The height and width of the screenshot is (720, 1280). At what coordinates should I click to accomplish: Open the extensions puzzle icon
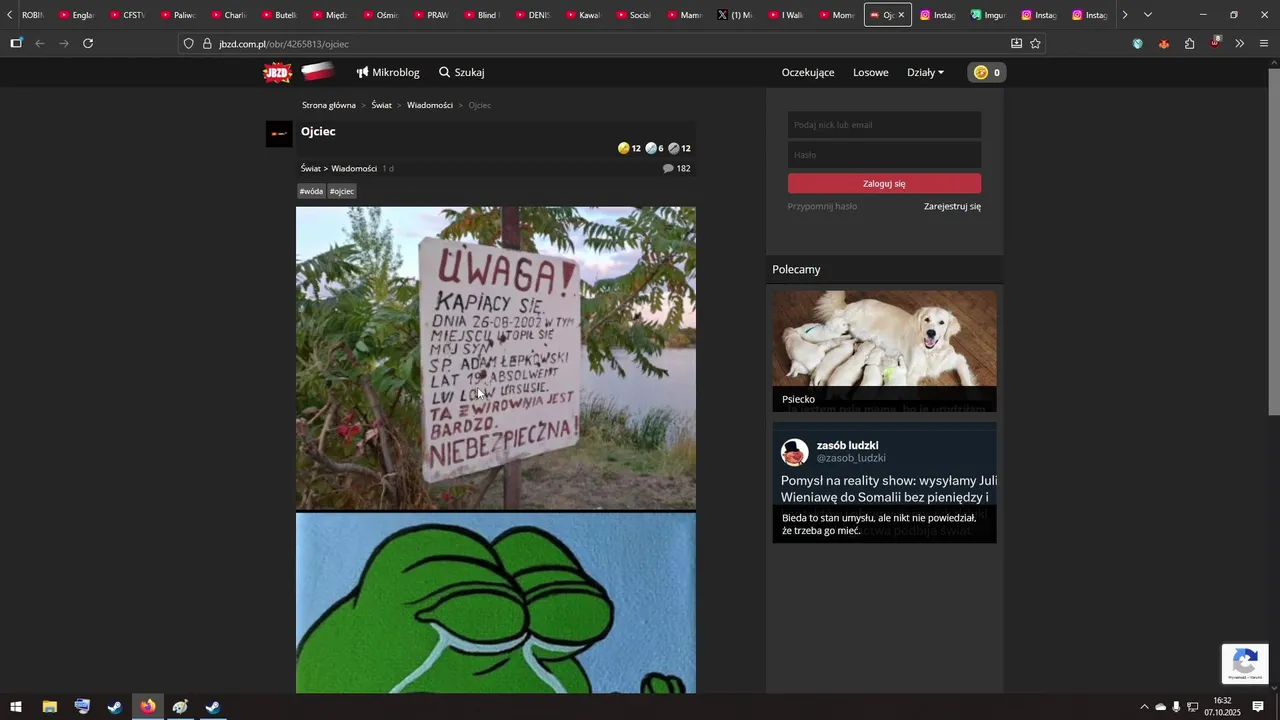[1189, 43]
